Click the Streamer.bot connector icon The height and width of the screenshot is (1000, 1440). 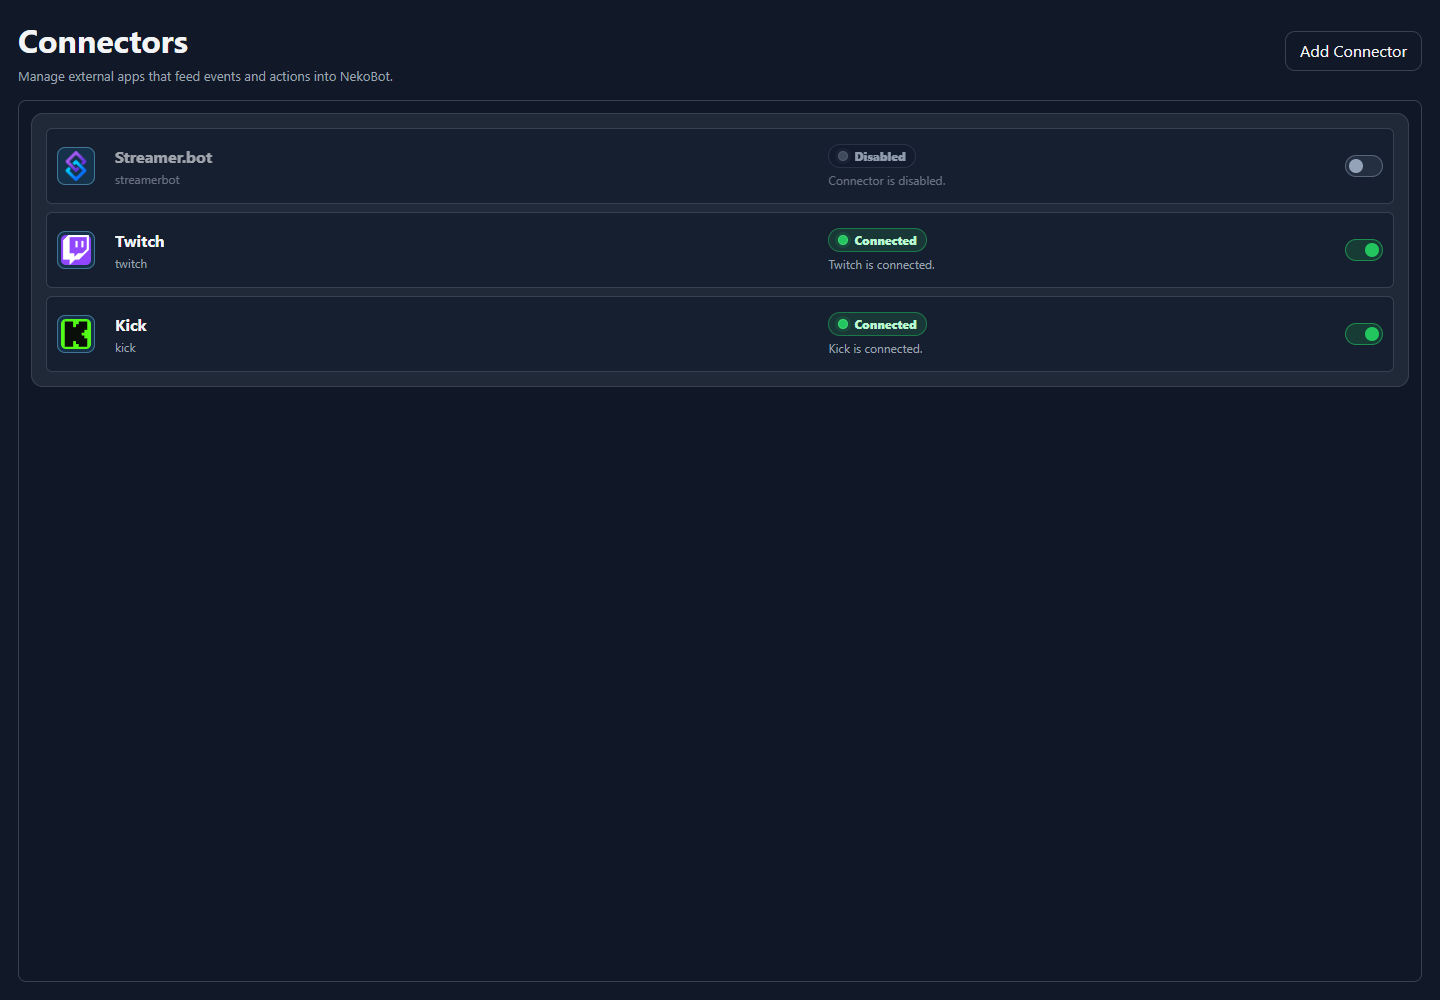(76, 166)
